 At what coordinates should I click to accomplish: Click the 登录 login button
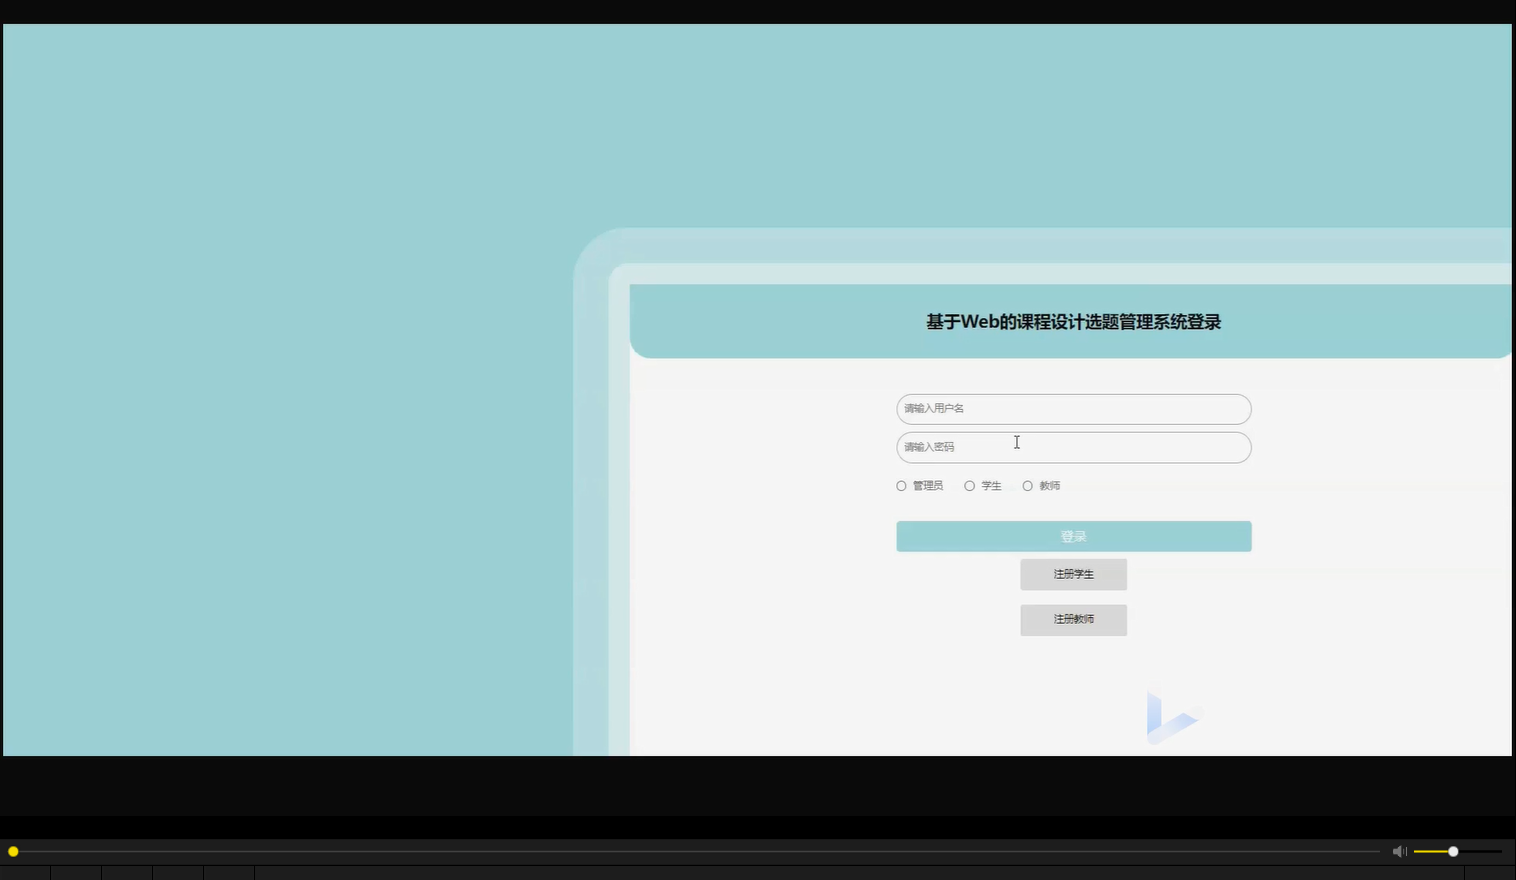click(1073, 536)
